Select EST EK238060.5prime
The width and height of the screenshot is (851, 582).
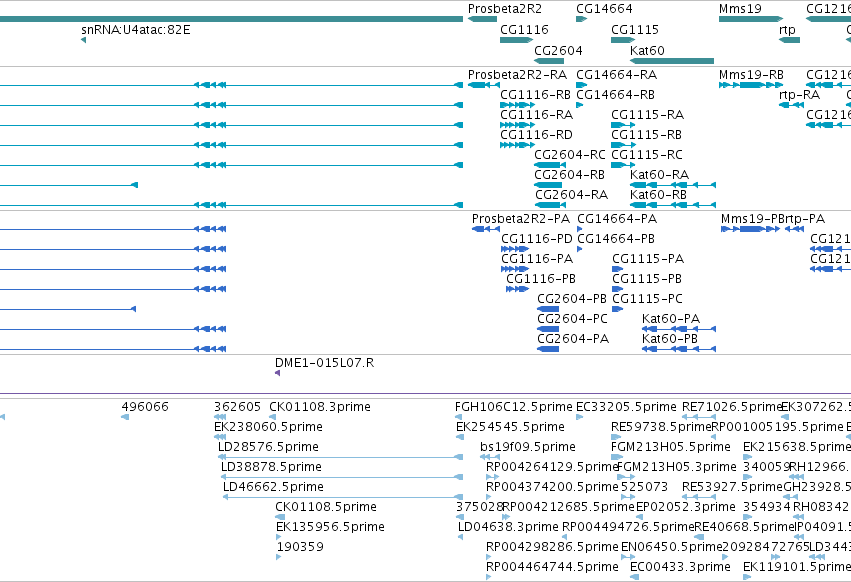pyautogui.click(x=269, y=427)
